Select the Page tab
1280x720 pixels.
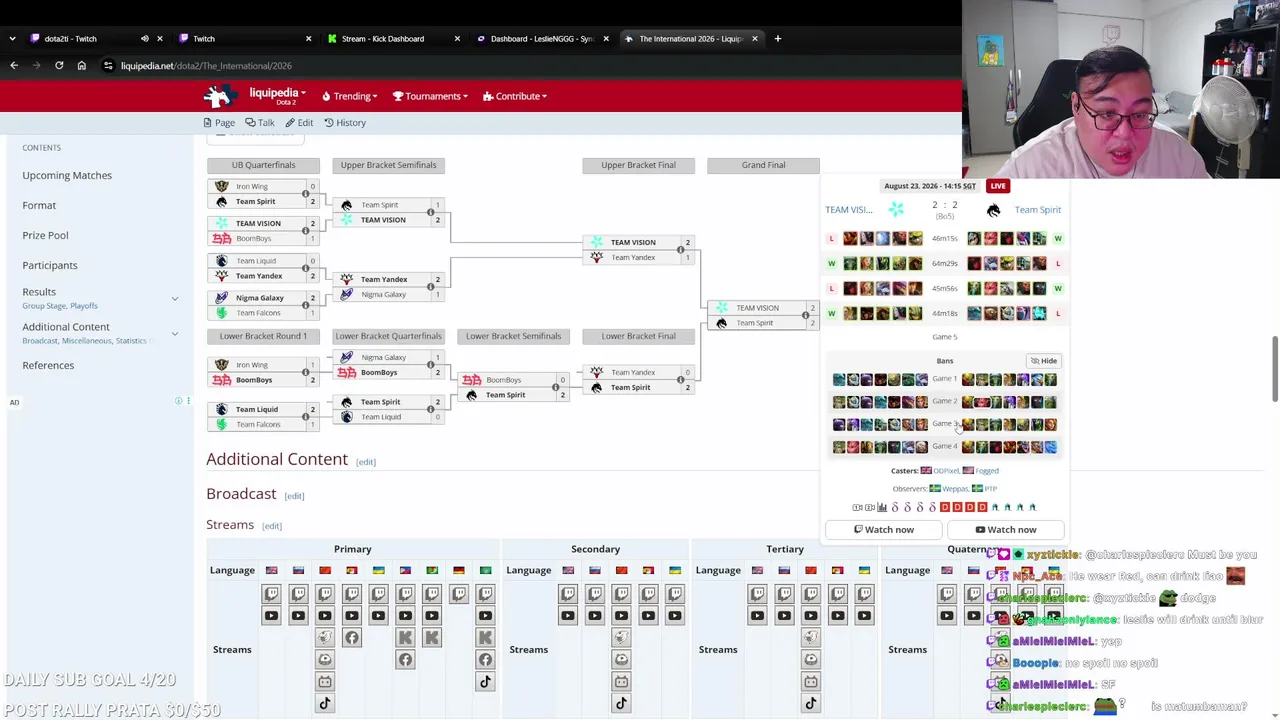click(x=219, y=123)
